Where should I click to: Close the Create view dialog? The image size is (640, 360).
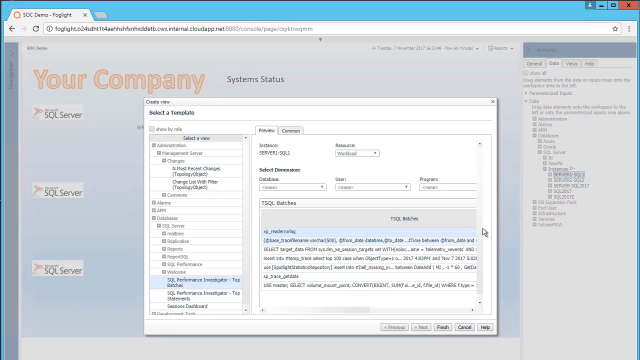click(493, 102)
